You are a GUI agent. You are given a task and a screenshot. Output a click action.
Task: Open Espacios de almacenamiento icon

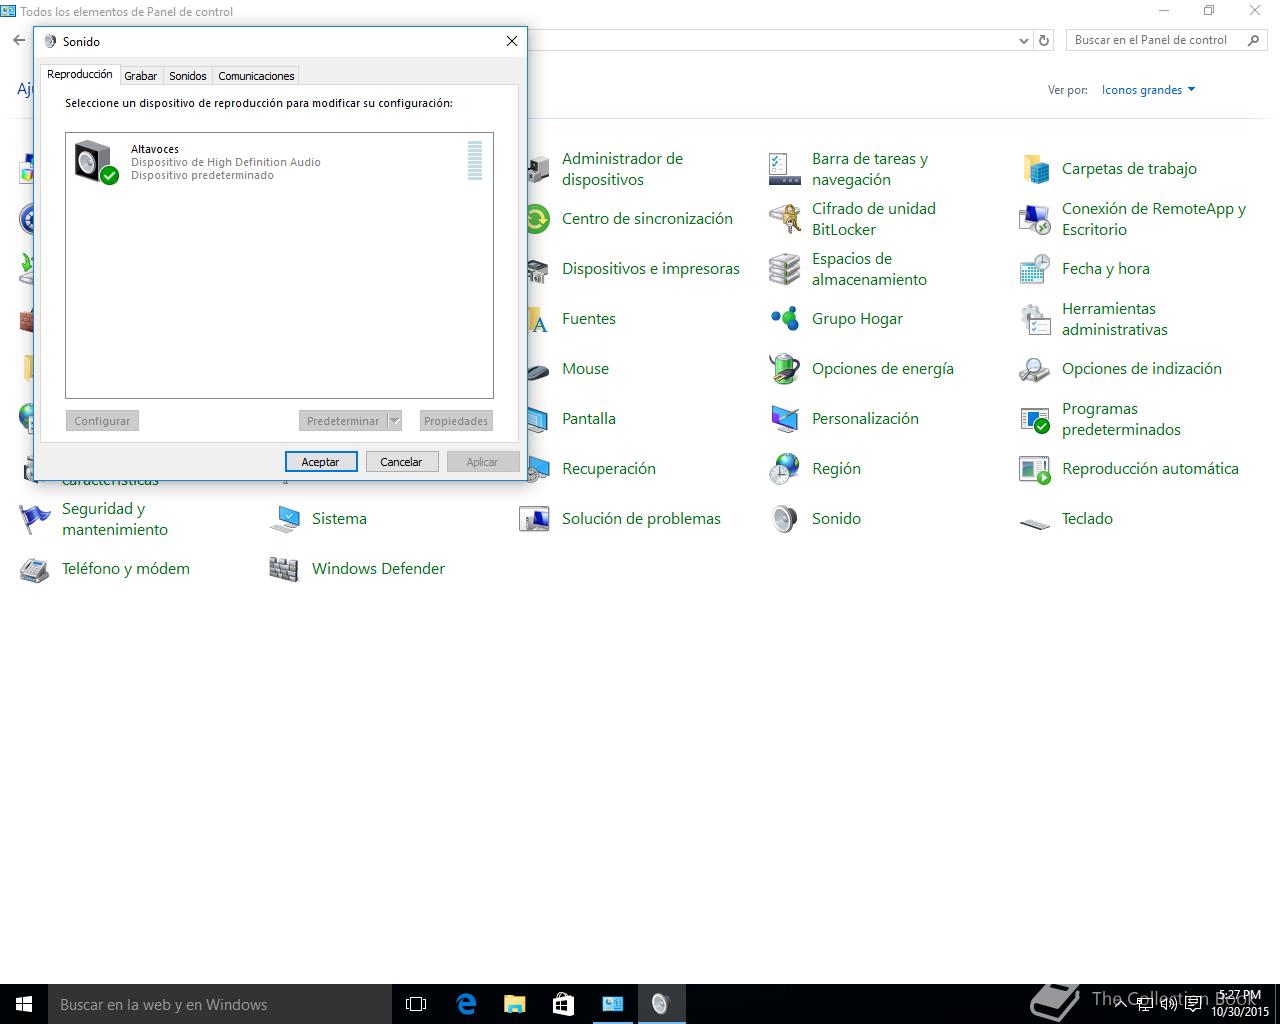pos(785,269)
